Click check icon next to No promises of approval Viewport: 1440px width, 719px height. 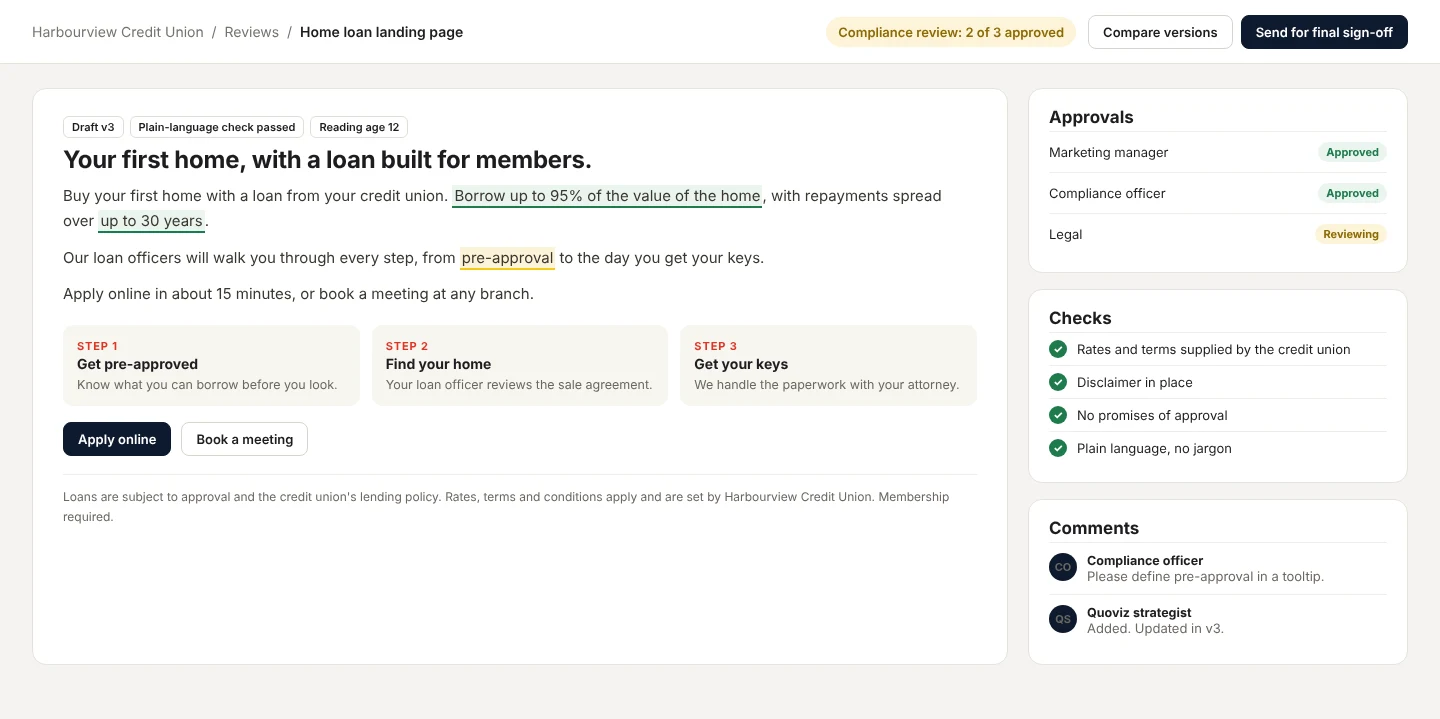pos(1058,415)
